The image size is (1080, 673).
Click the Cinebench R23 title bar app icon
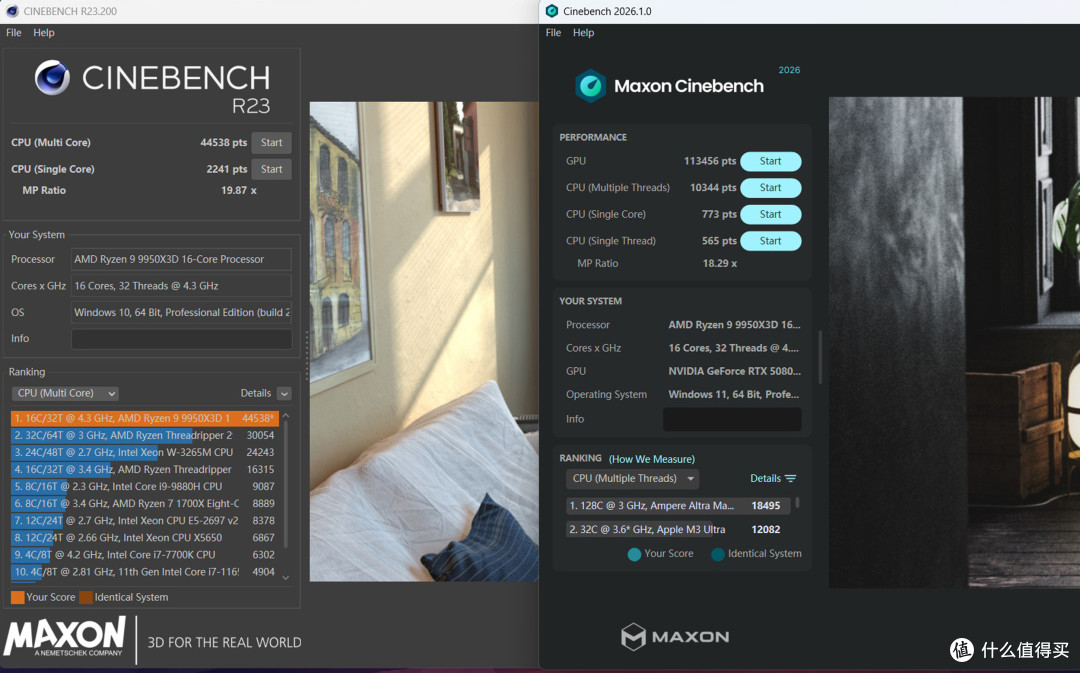tap(12, 11)
